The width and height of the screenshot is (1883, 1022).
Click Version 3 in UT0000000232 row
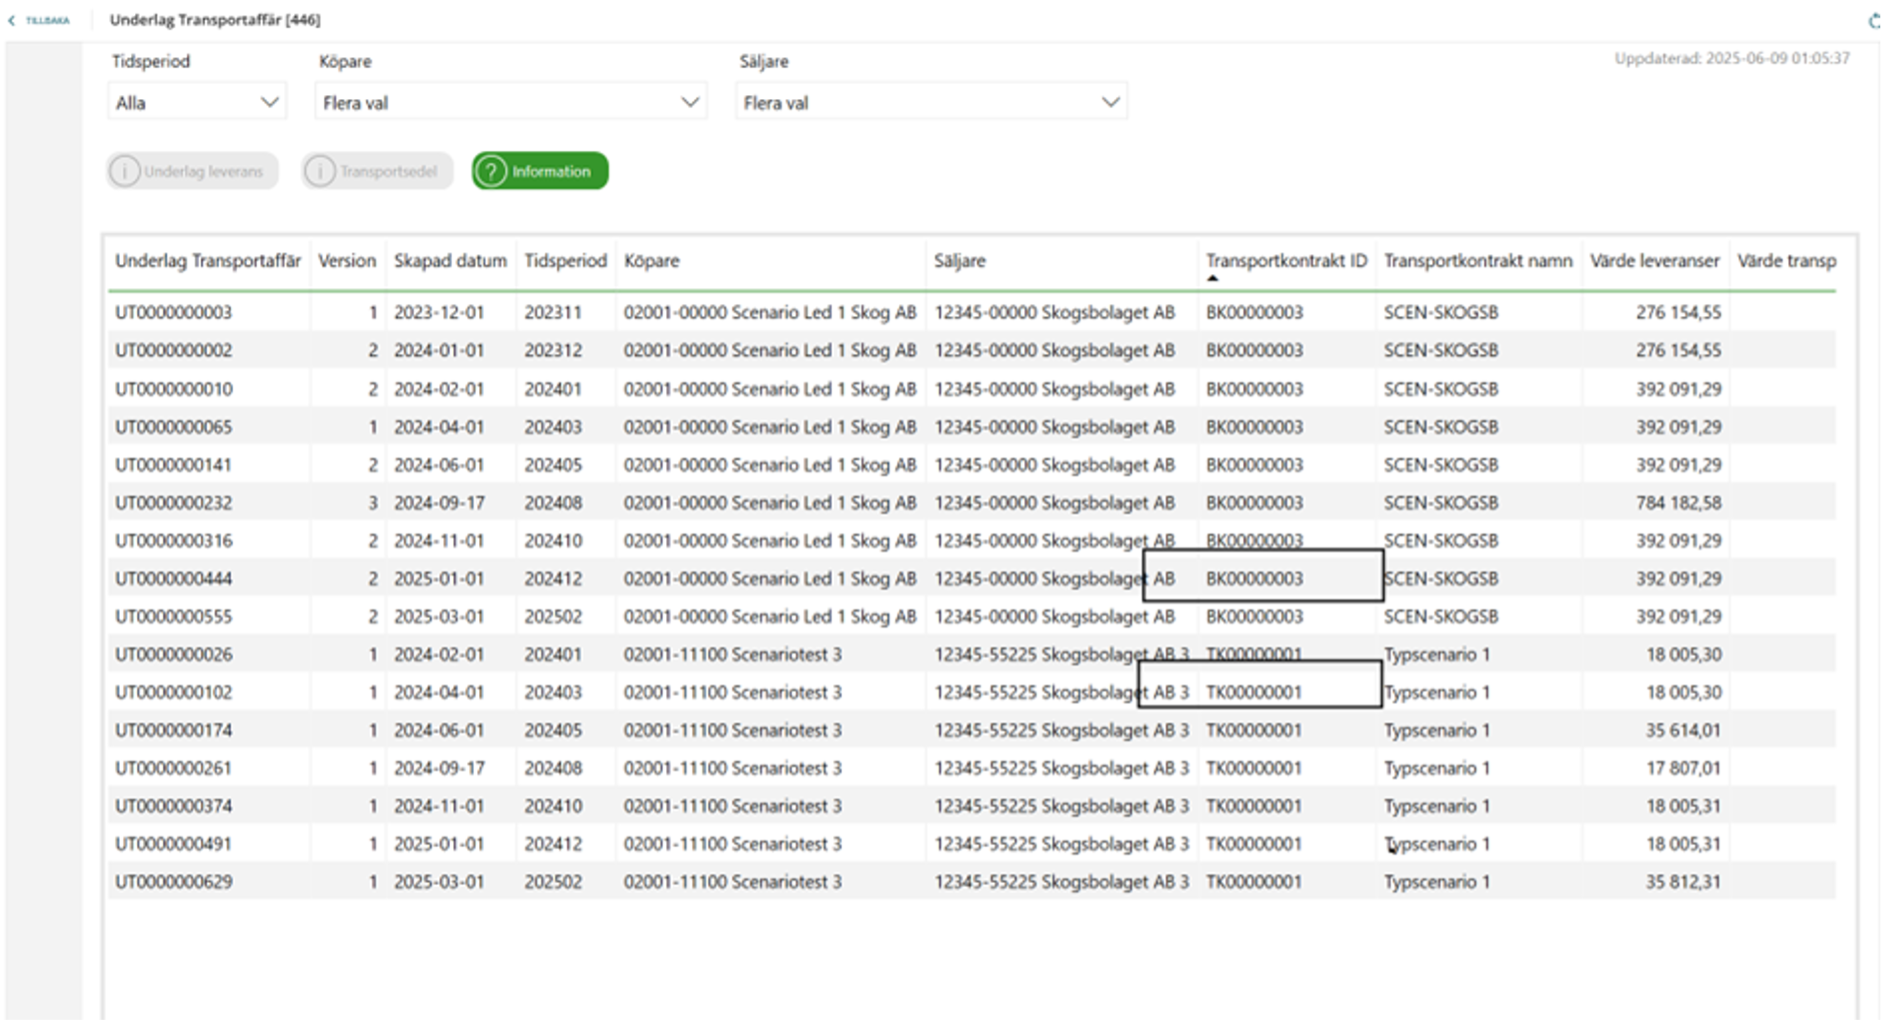(x=373, y=502)
